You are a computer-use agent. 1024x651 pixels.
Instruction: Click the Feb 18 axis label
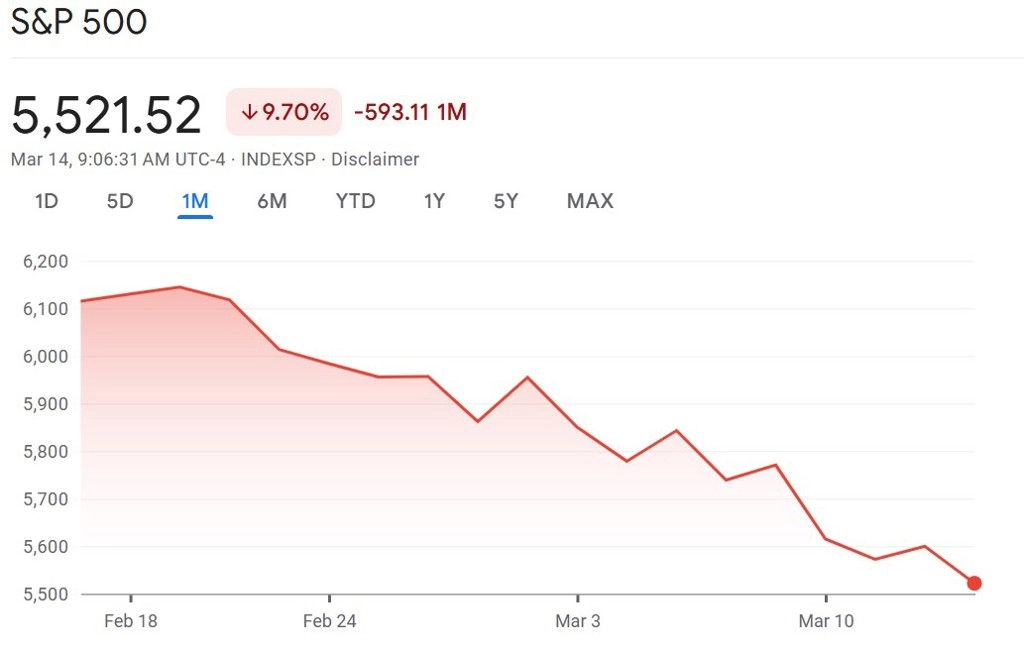[x=131, y=621]
